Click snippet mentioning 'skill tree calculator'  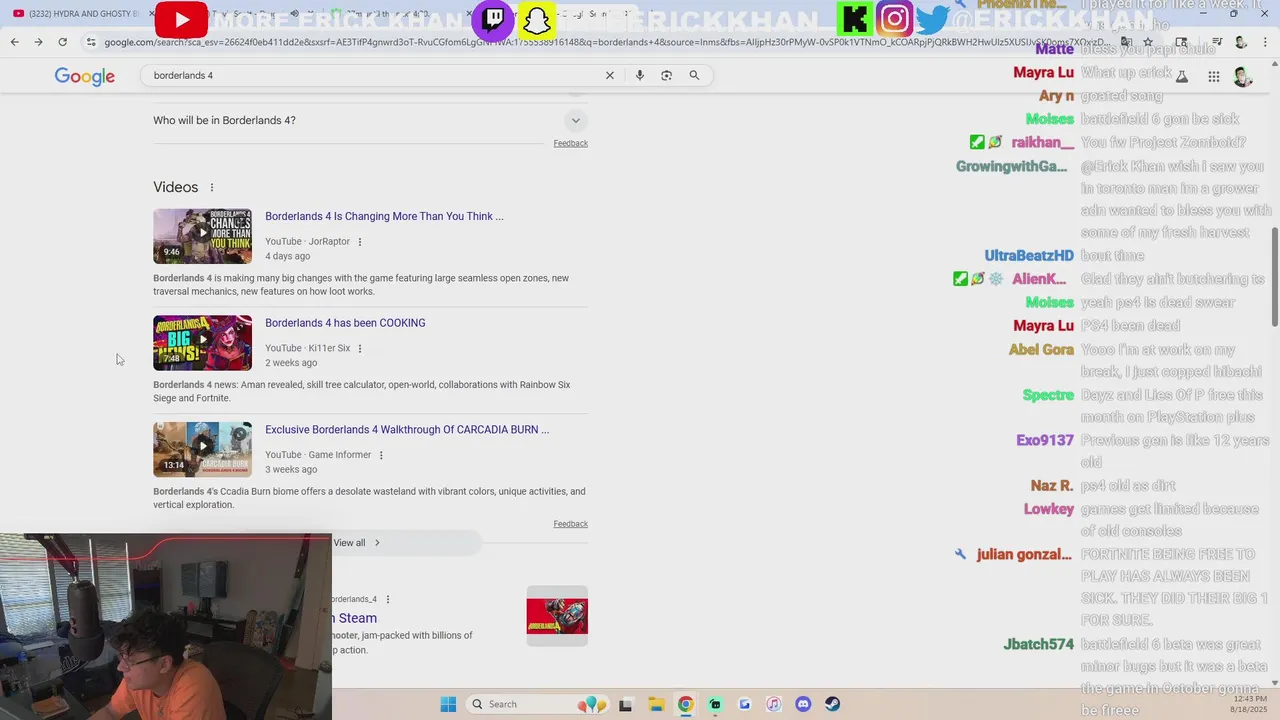pyautogui.click(x=361, y=392)
